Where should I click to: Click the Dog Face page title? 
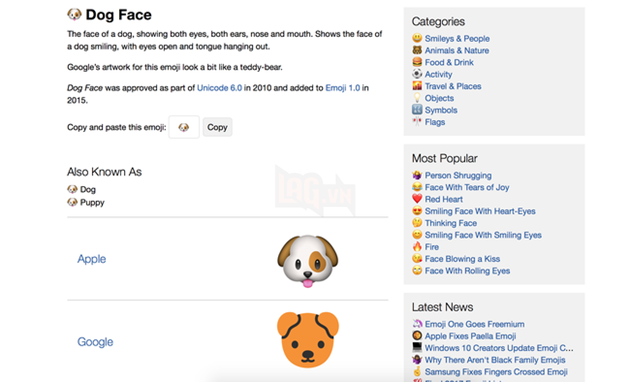click(x=119, y=15)
